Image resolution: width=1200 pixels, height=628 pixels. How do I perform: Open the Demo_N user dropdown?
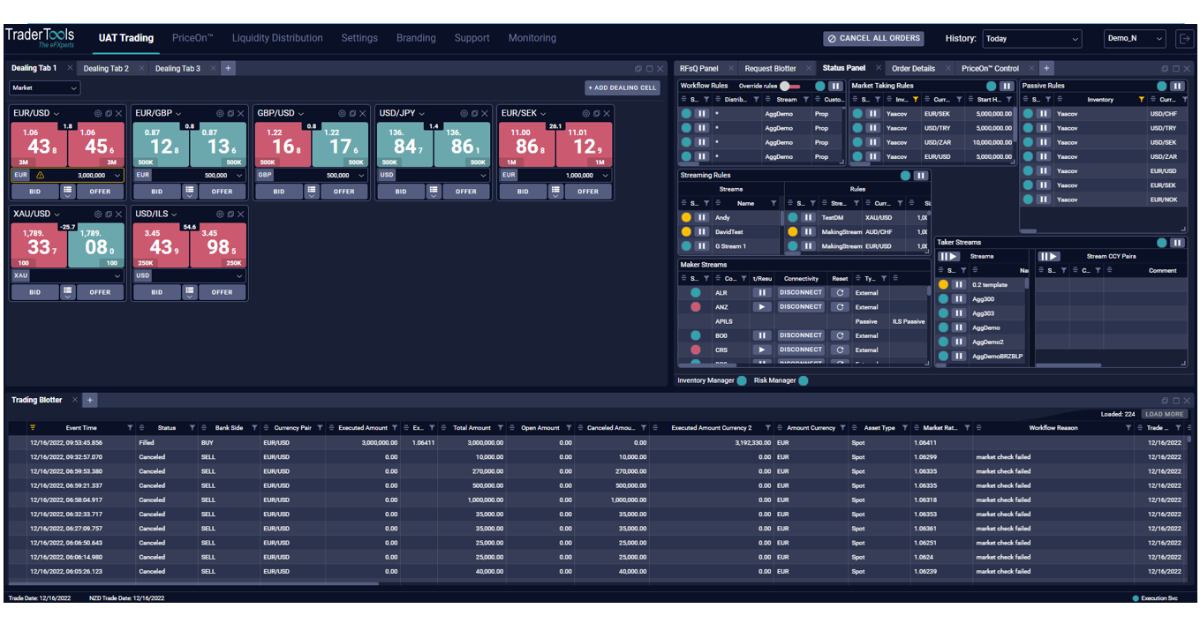1135,39
